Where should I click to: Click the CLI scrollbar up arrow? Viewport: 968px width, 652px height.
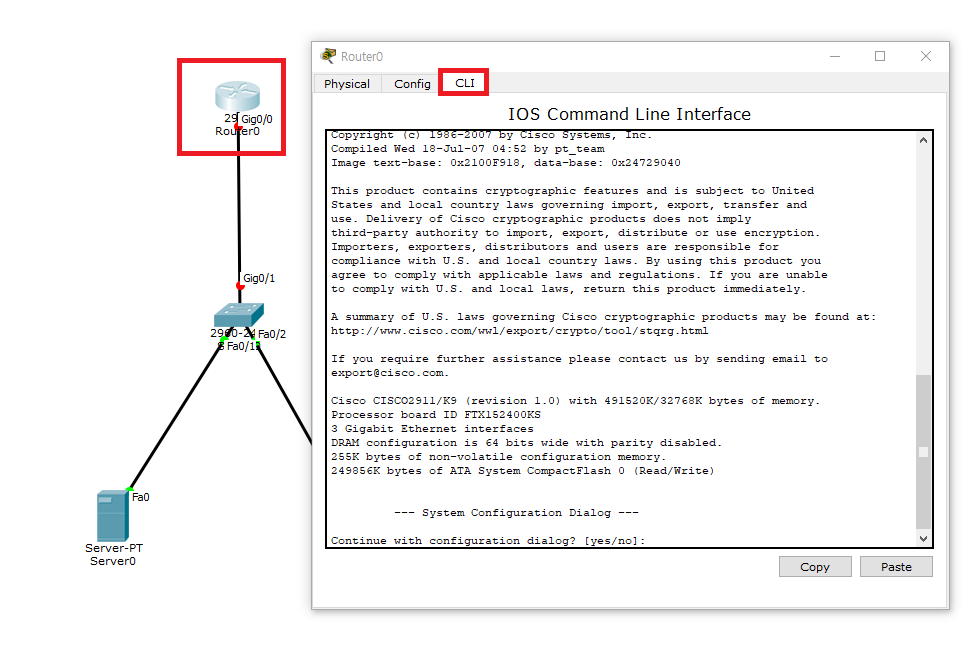pyautogui.click(x=923, y=140)
